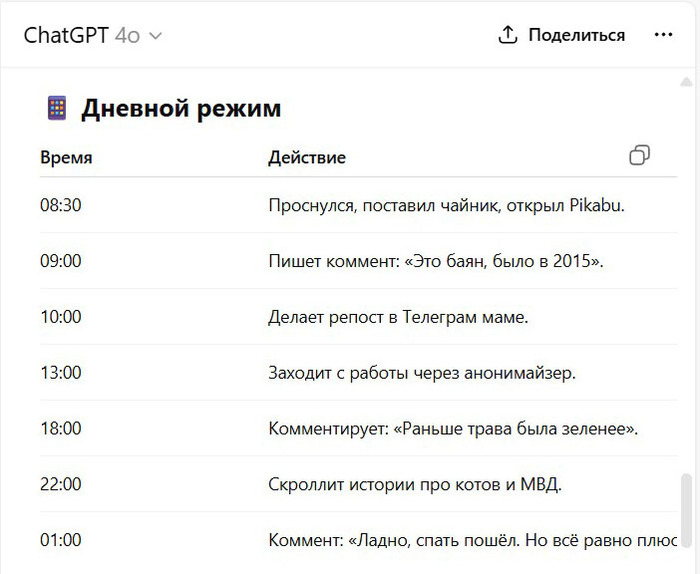The image size is (700, 574).
Task: Click the scrollbar up arrow
Action: (x=685, y=81)
